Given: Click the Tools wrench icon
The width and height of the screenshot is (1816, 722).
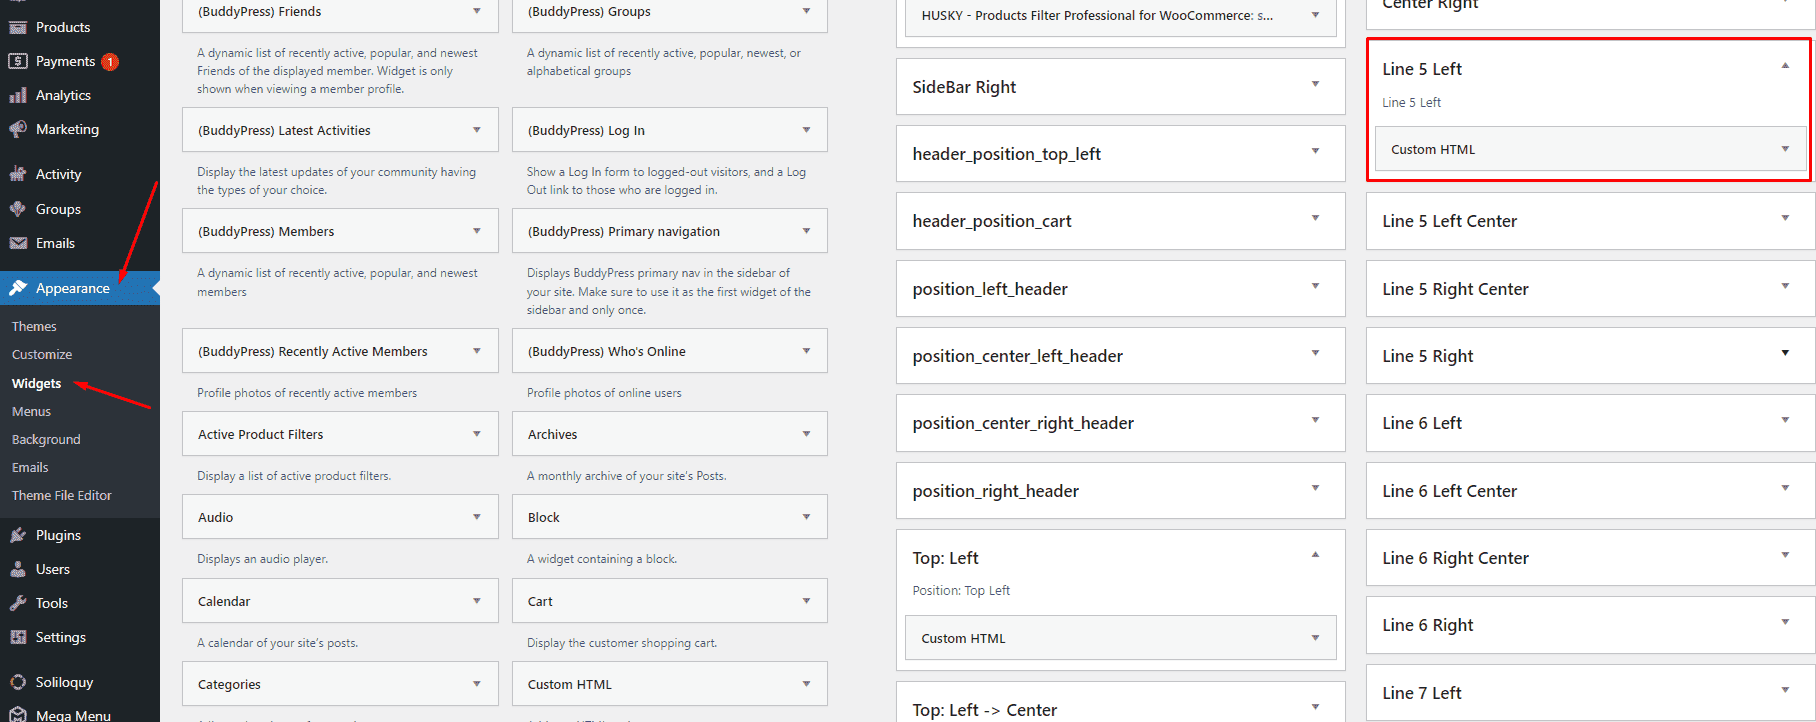Looking at the screenshot, I should [x=18, y=603].
